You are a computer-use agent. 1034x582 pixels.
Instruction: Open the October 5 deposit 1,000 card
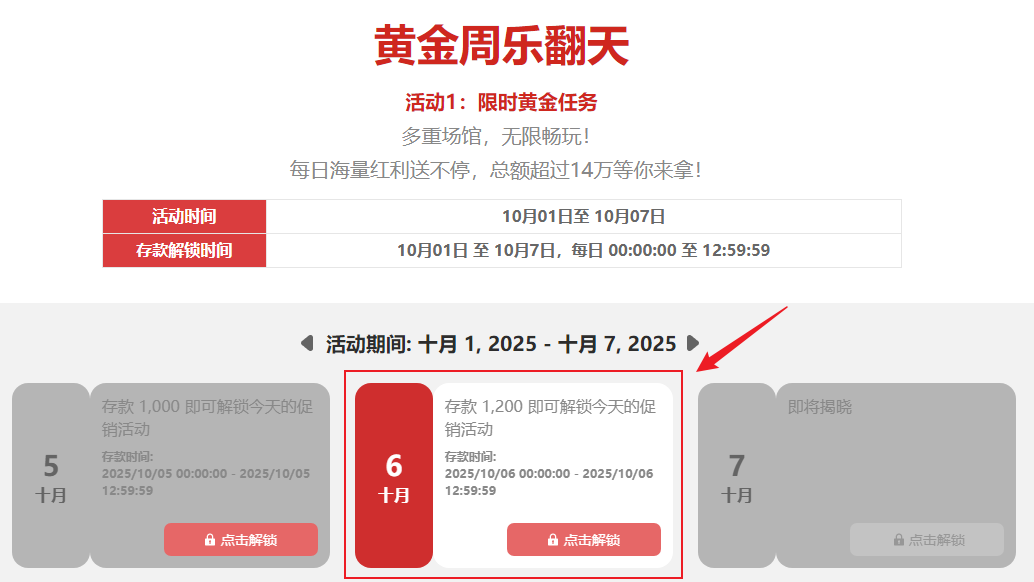pyautogui.click(x=210, y=475)
